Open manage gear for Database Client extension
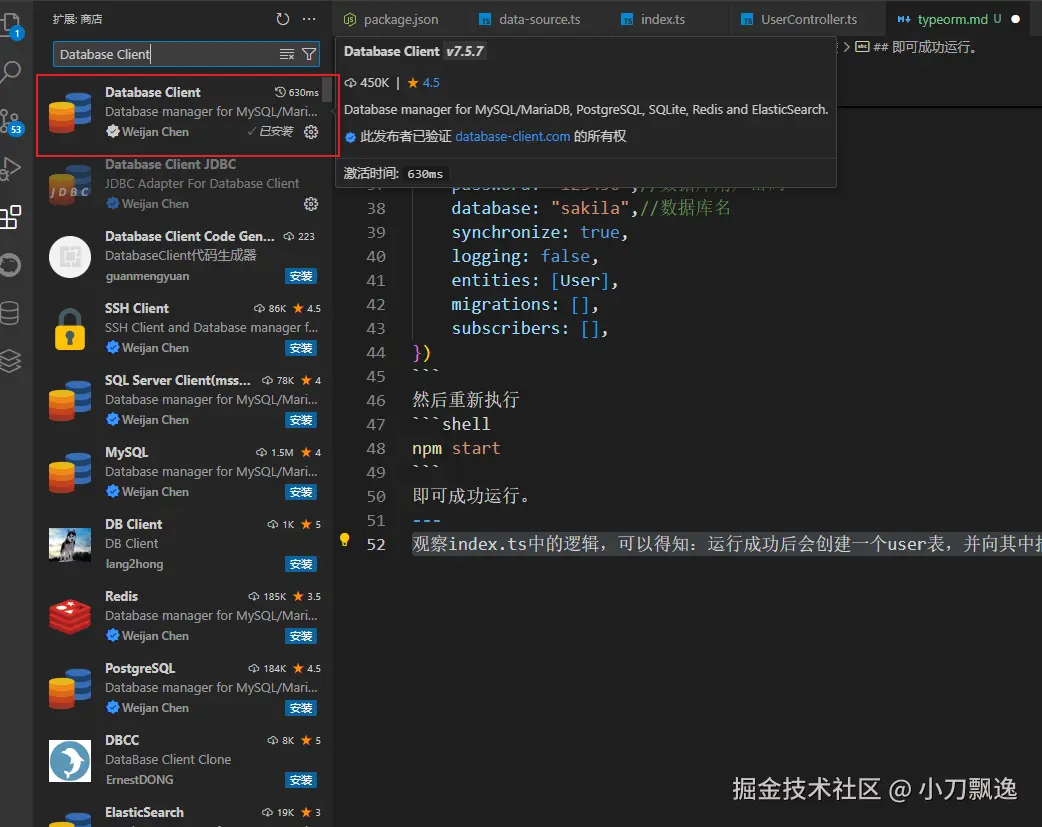This screenshot has width=1042, height=827. click(x=311, y=132)
